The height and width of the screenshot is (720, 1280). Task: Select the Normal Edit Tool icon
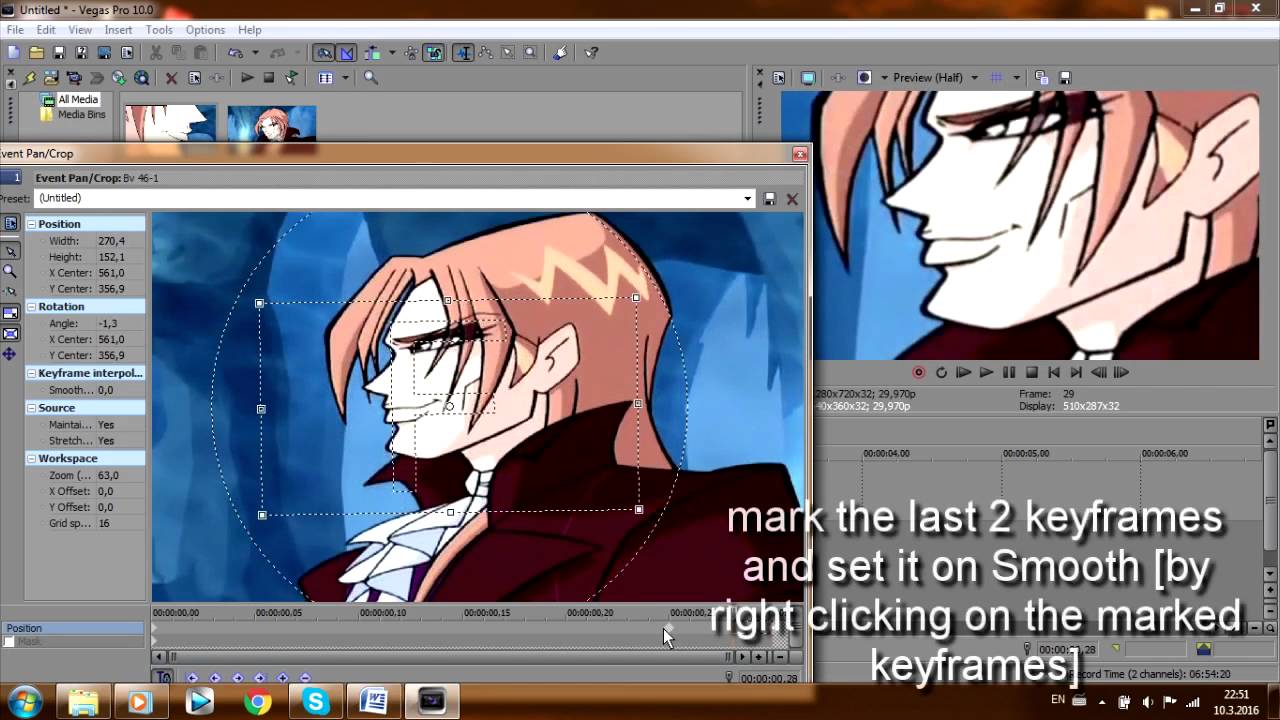click(464, 52)
